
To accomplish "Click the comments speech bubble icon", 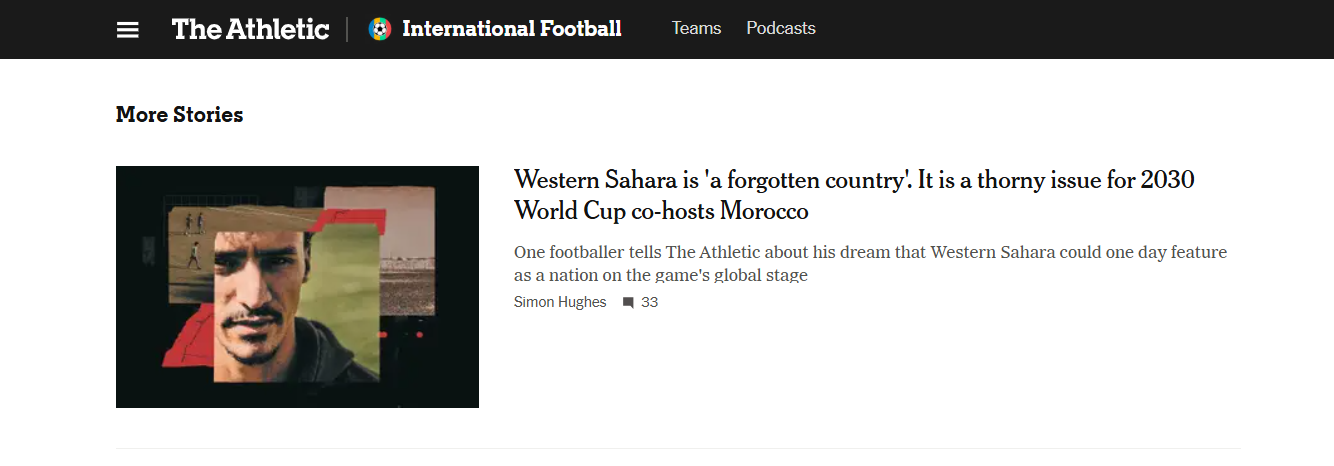I will click(628, 302).
